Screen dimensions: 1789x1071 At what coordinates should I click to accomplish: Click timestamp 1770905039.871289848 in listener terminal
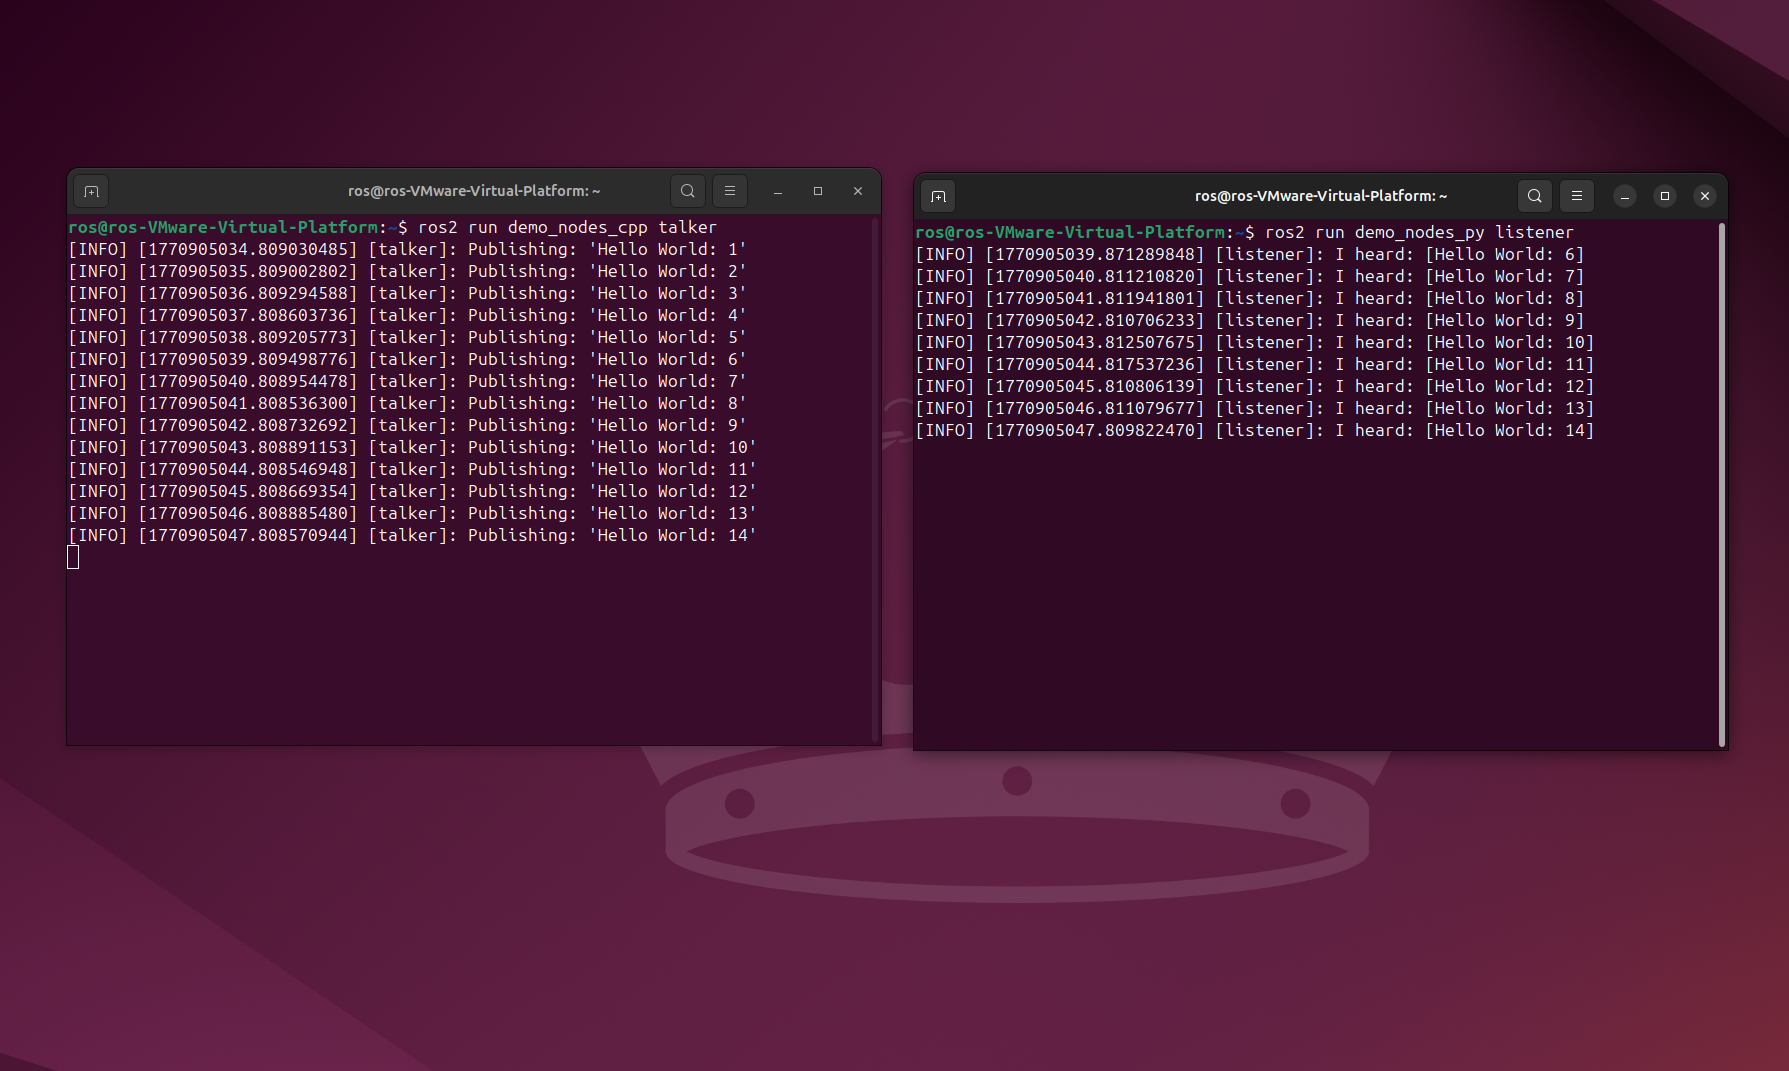[1095, 254]
